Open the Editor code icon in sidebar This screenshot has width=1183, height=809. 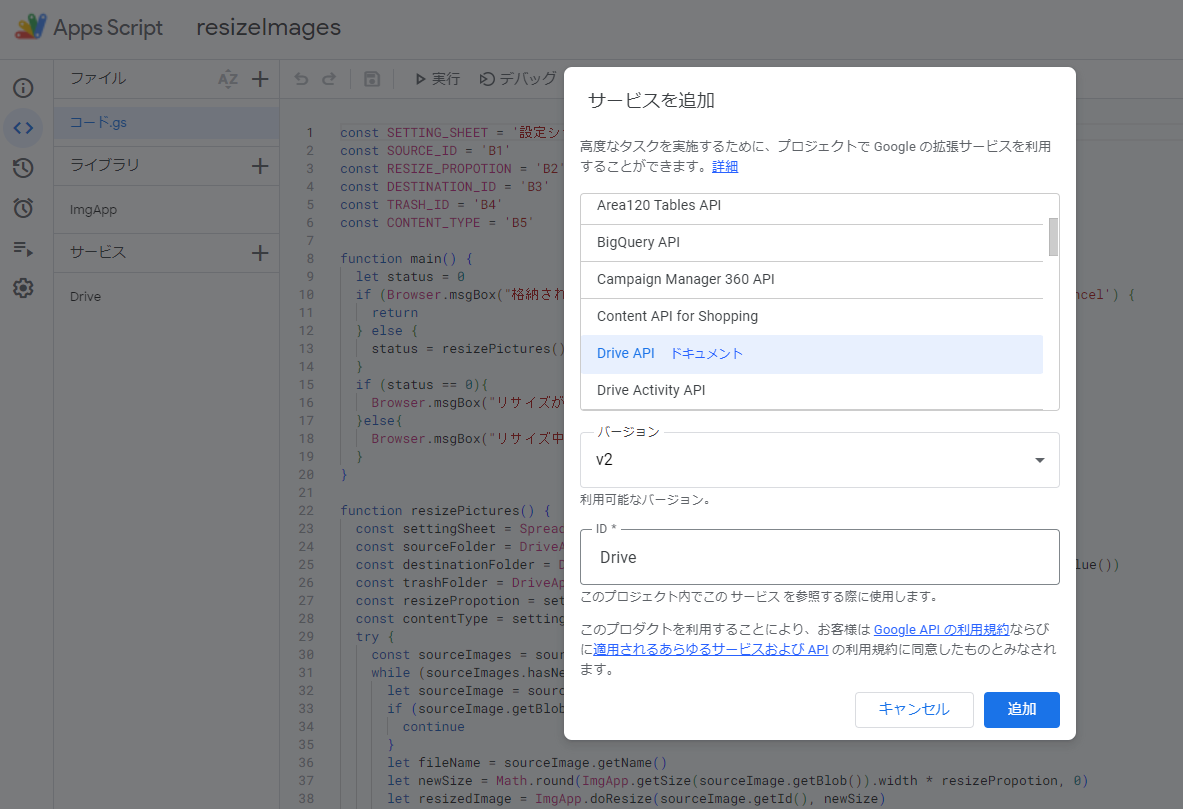click(x=23, y=128)
